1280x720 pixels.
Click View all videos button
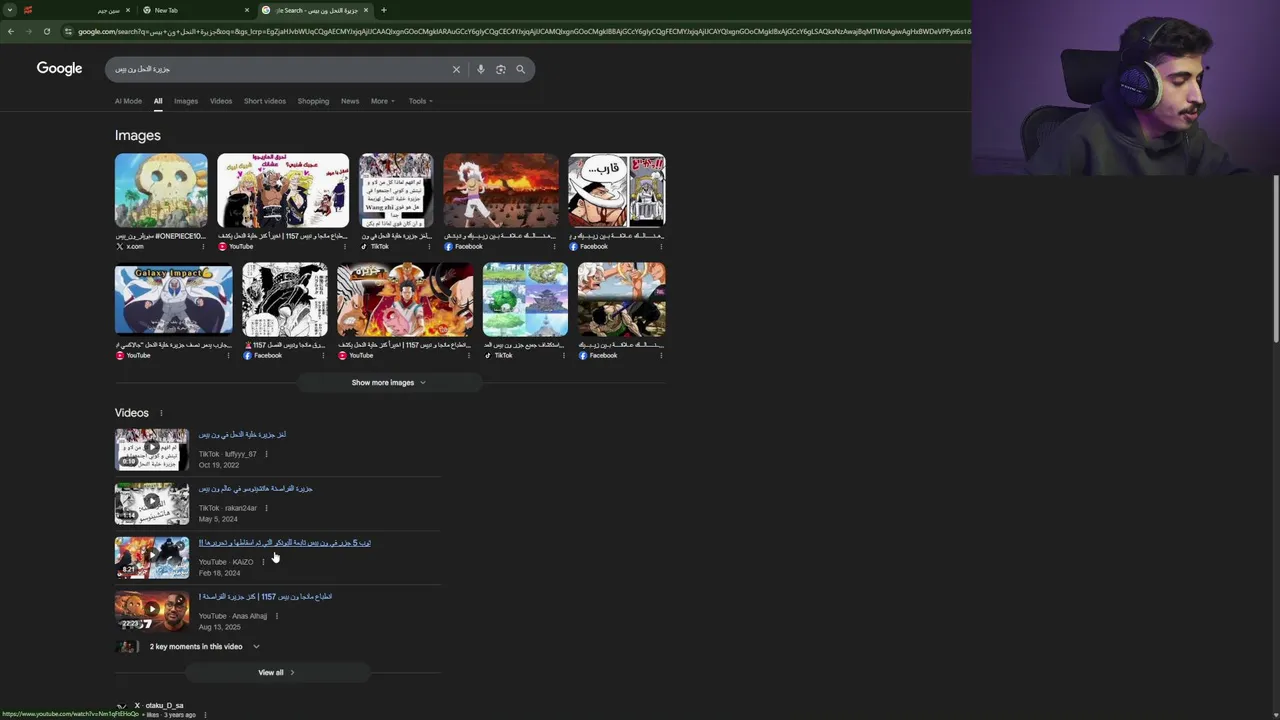[277, 672]
